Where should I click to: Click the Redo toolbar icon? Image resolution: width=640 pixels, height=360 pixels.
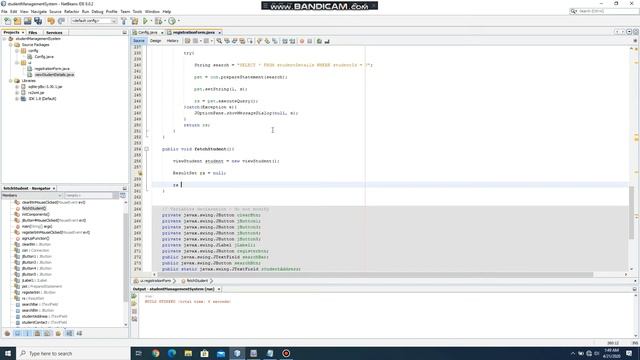point(61,21)
